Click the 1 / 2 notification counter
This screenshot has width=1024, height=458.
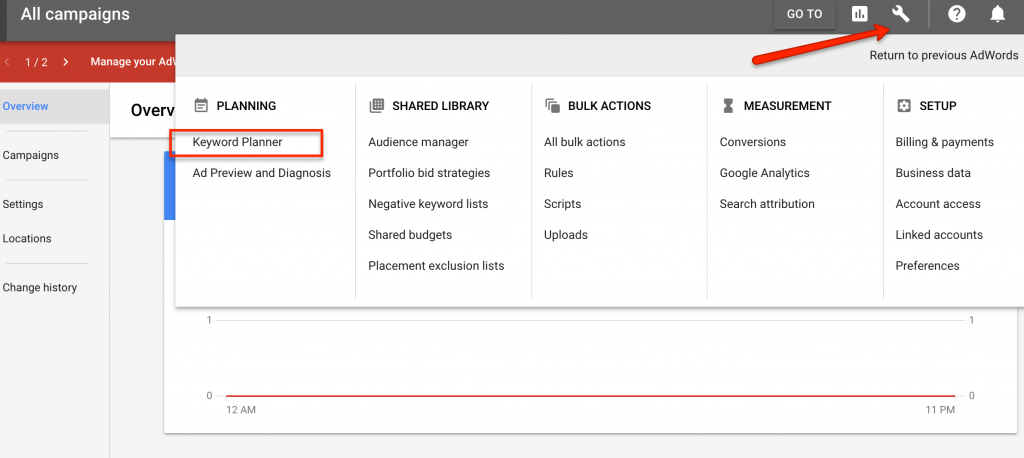pyautogui.click(x=36, y=62)
